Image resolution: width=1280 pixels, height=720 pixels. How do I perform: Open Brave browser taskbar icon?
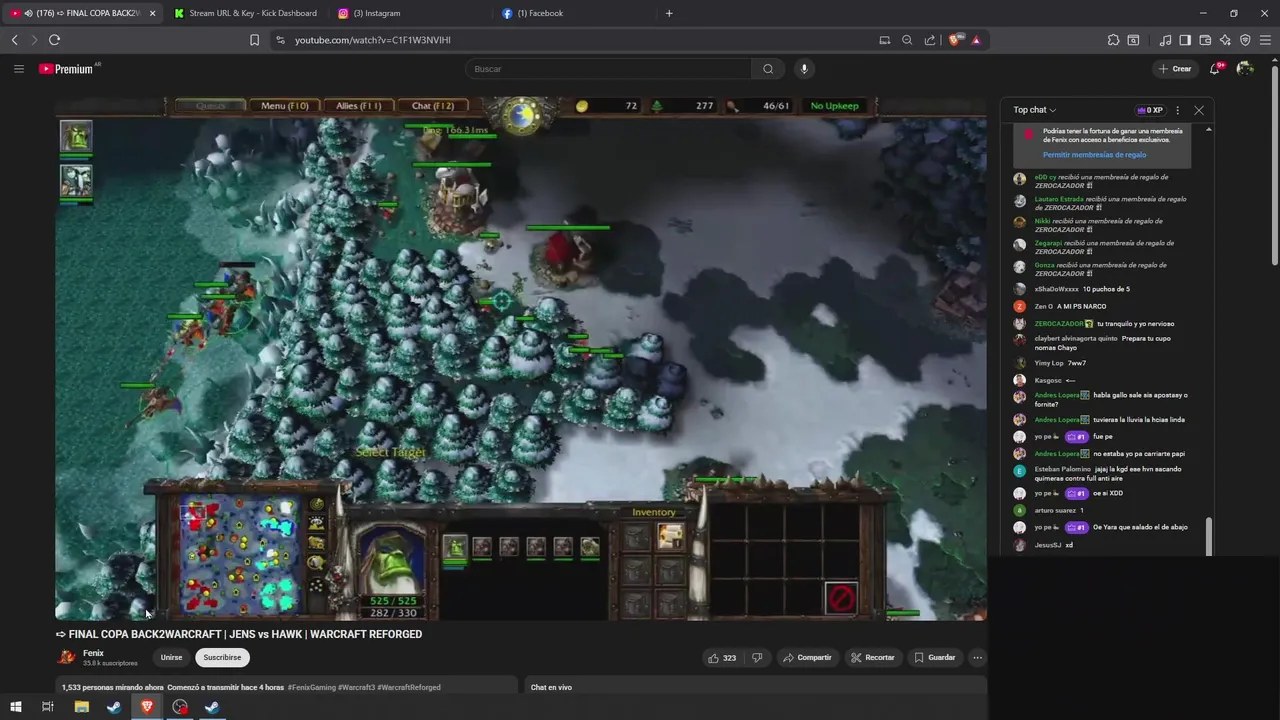tap(147, 707)
